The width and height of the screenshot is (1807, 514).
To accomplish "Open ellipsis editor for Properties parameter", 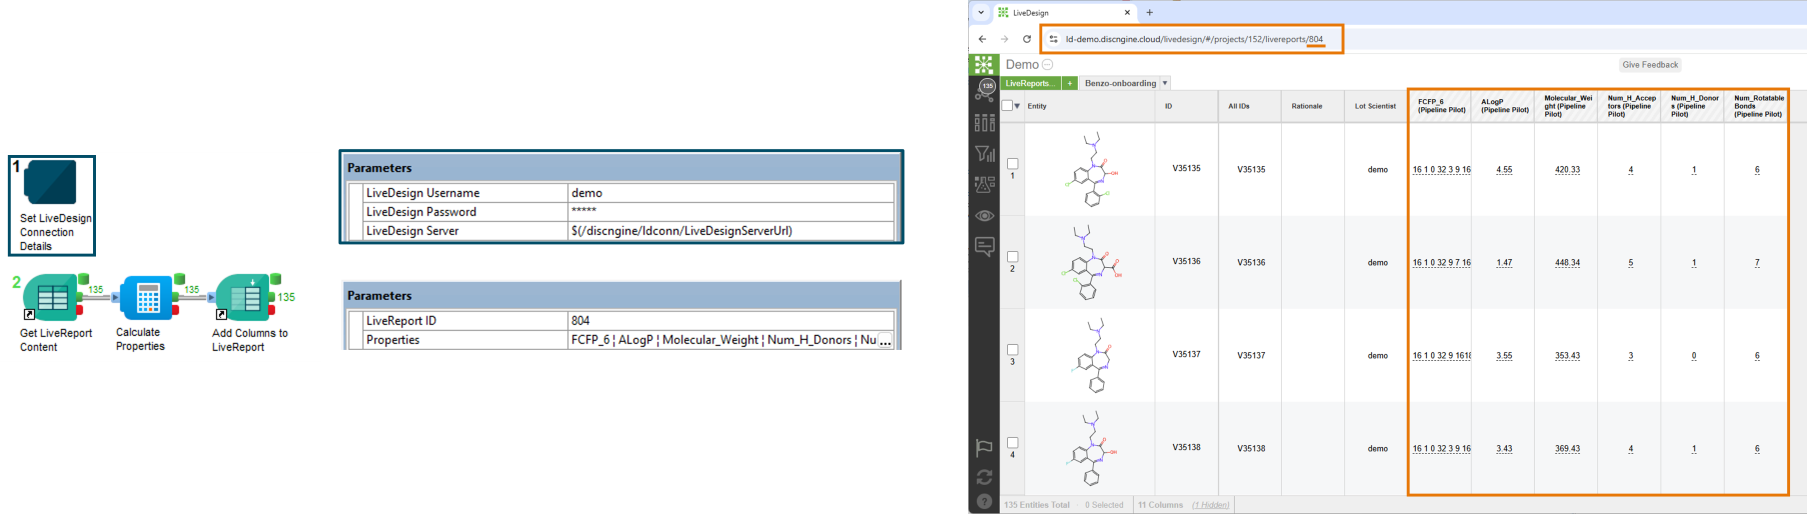I will (885, 340).
